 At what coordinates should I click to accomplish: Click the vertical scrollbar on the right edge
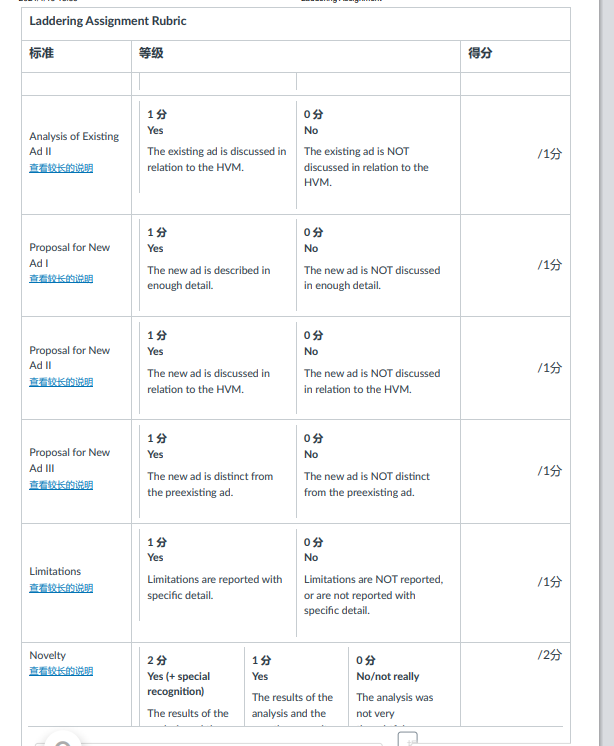coord(606,373)
